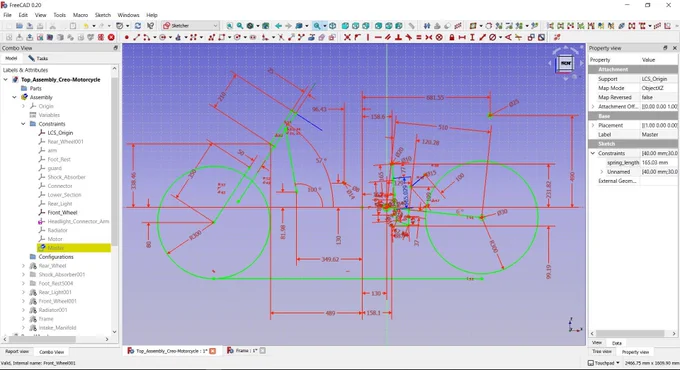Viewport: 680px width, 370px height.
Task: Switch to the Tree view tab
Action: point(602,351)
